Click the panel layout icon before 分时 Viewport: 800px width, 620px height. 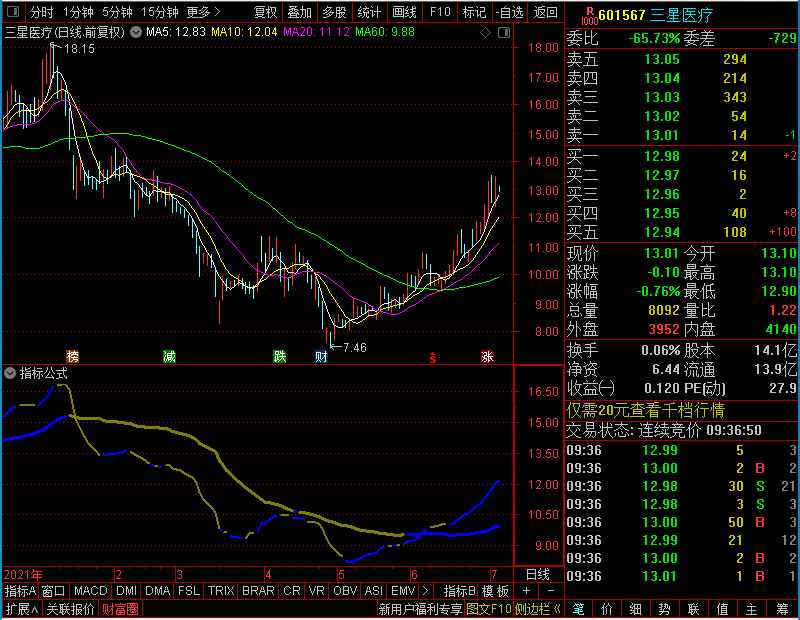pos(13,12)
